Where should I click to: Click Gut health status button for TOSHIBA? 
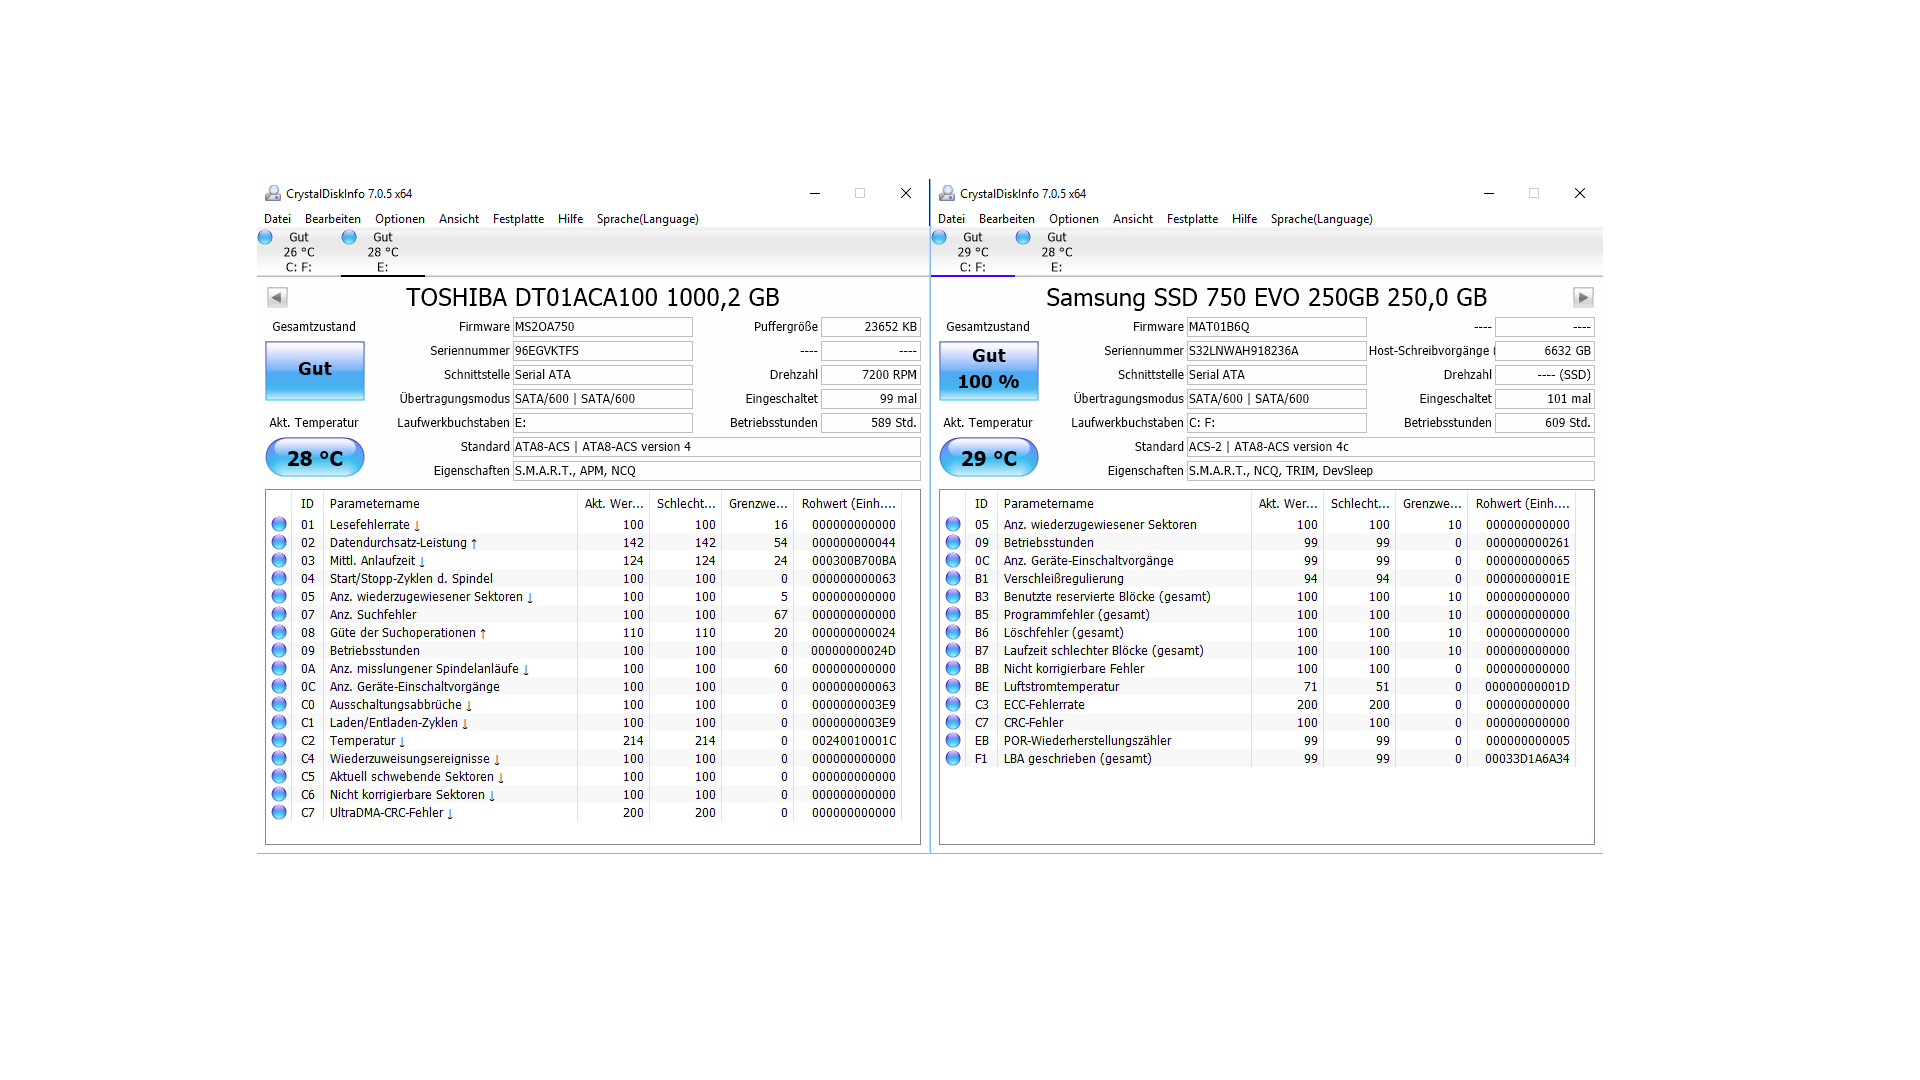click(x=314, y=369)
